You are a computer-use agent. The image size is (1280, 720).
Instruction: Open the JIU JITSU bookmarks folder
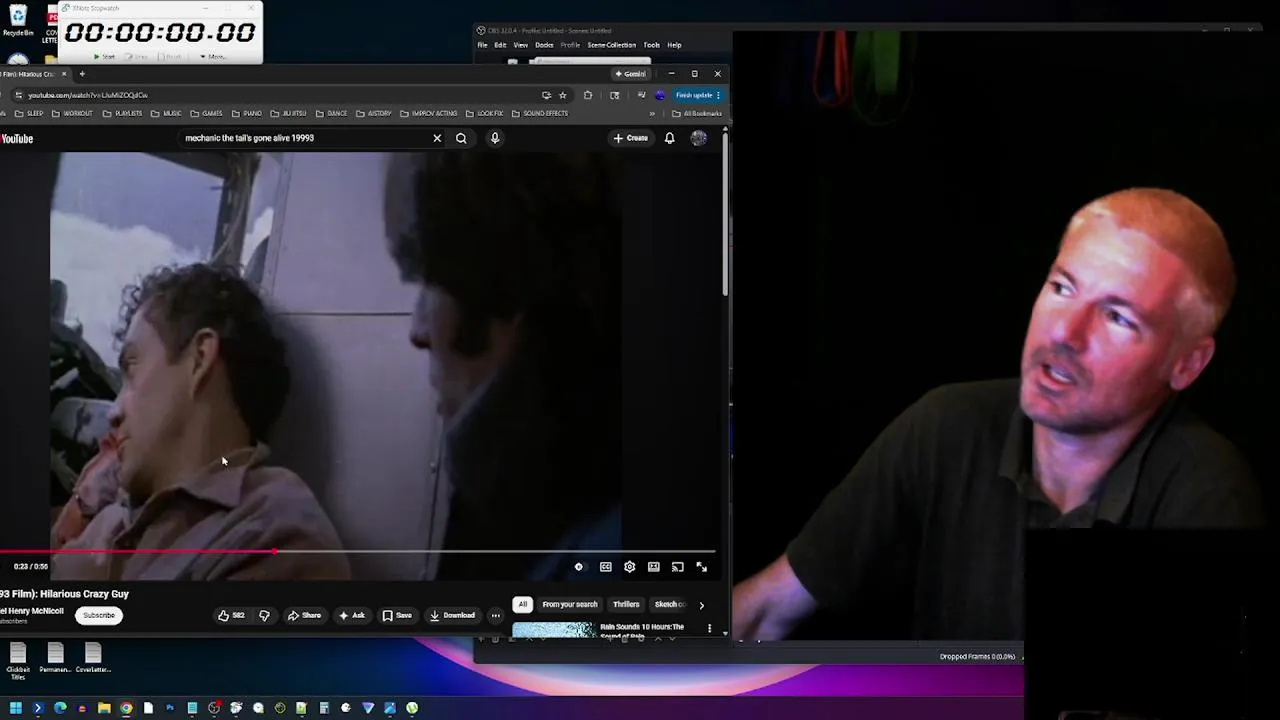click(289, 113)
